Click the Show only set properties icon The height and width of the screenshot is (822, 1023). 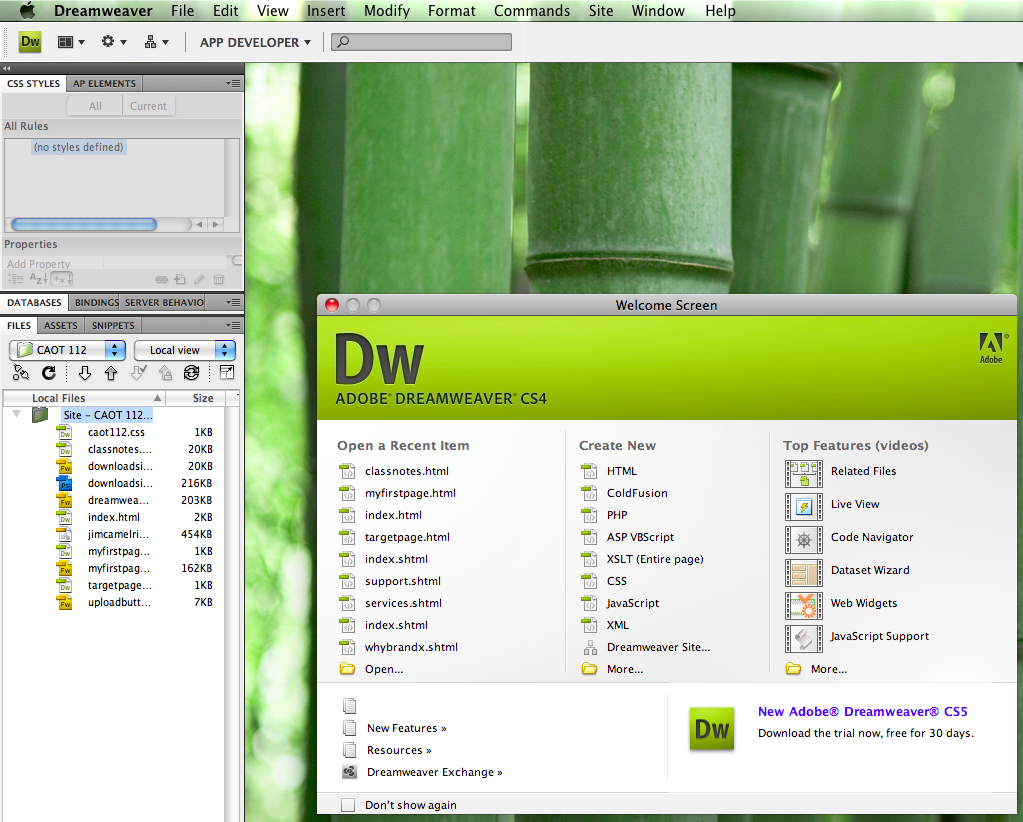pos(62,279)
